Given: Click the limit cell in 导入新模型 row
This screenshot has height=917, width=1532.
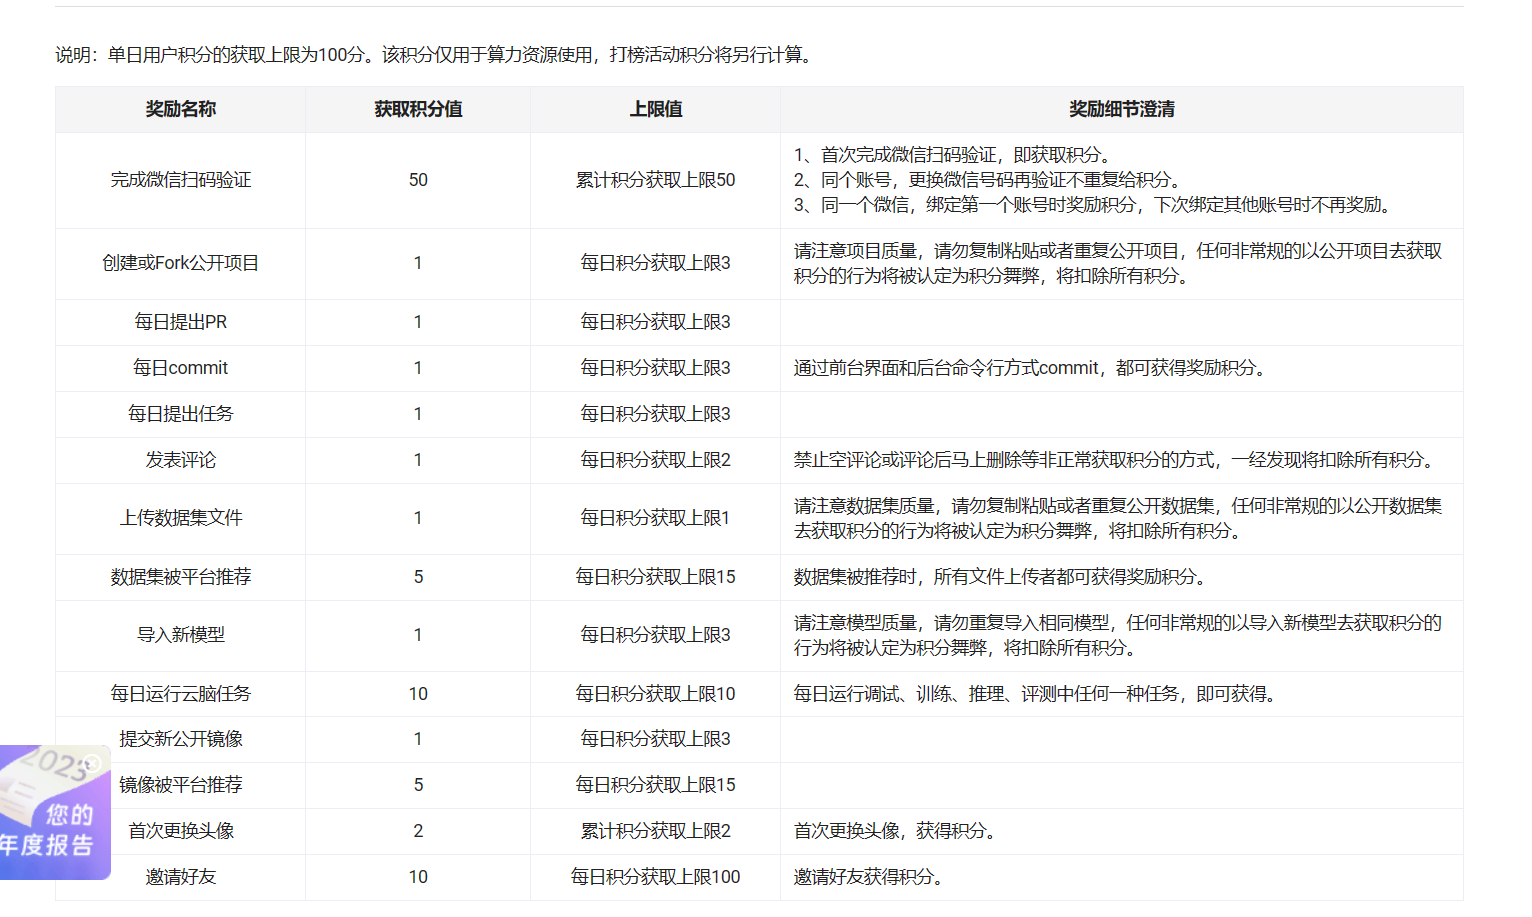Looking at the screenshot, I should click(x=656, y=635).
